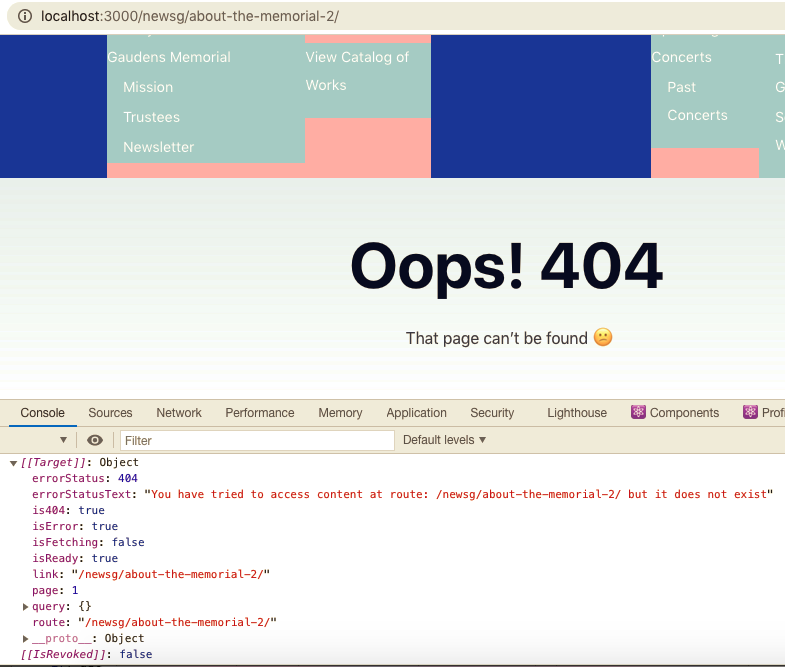785x667 pixels.
Task: Expand the __proto__ object entry
Action: coord(26,639)
